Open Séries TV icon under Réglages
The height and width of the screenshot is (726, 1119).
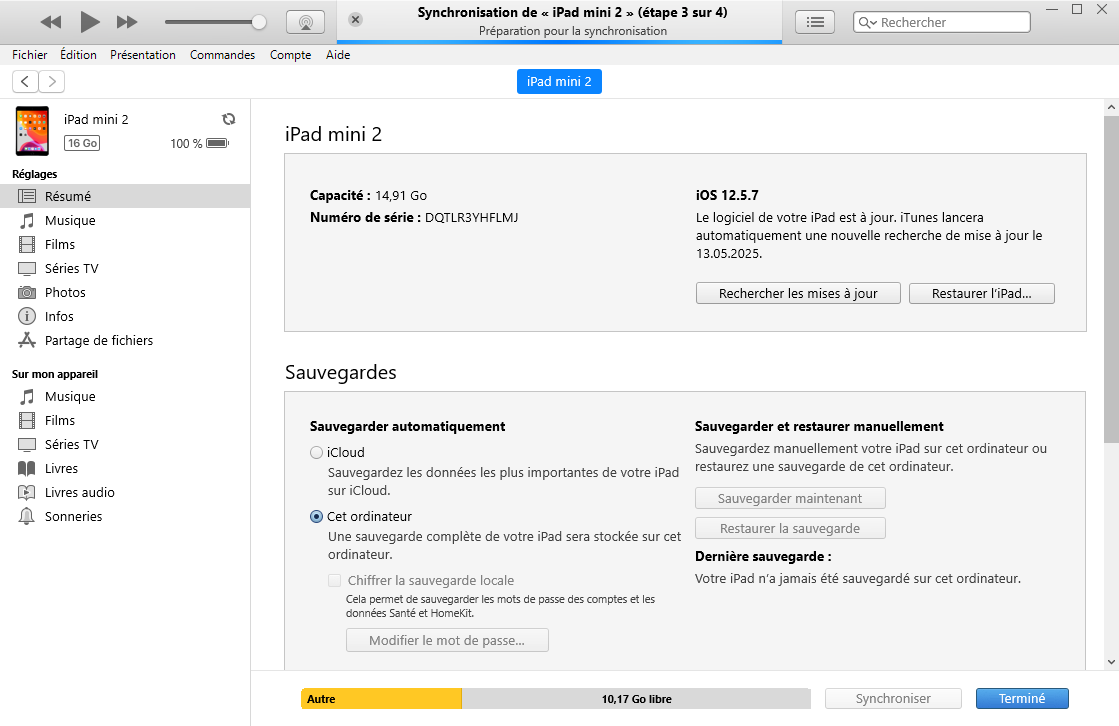coord(26,268)
